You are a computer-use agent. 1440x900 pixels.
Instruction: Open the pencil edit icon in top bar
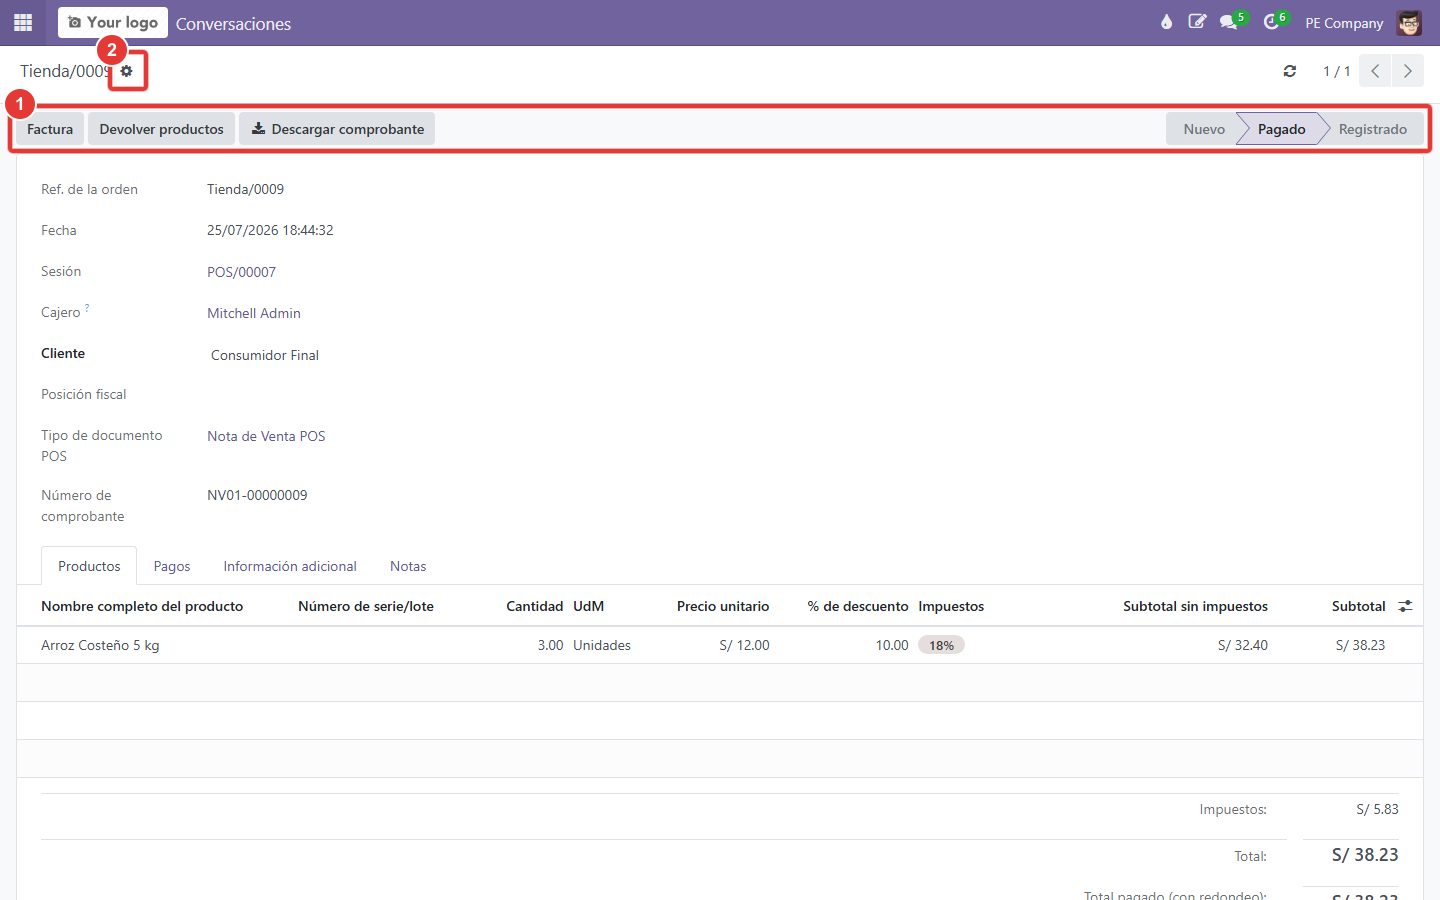[x=1197, y=22]
